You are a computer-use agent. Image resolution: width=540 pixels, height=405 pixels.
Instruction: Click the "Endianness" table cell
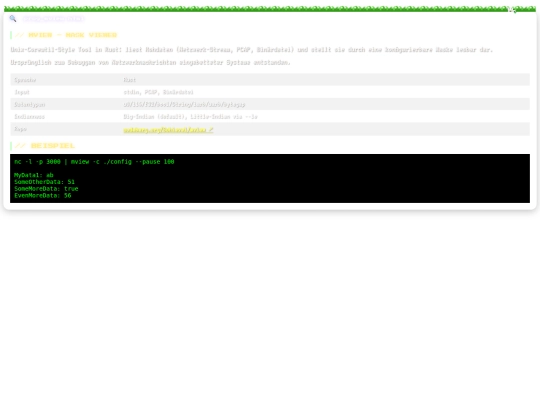coord(65,117)
